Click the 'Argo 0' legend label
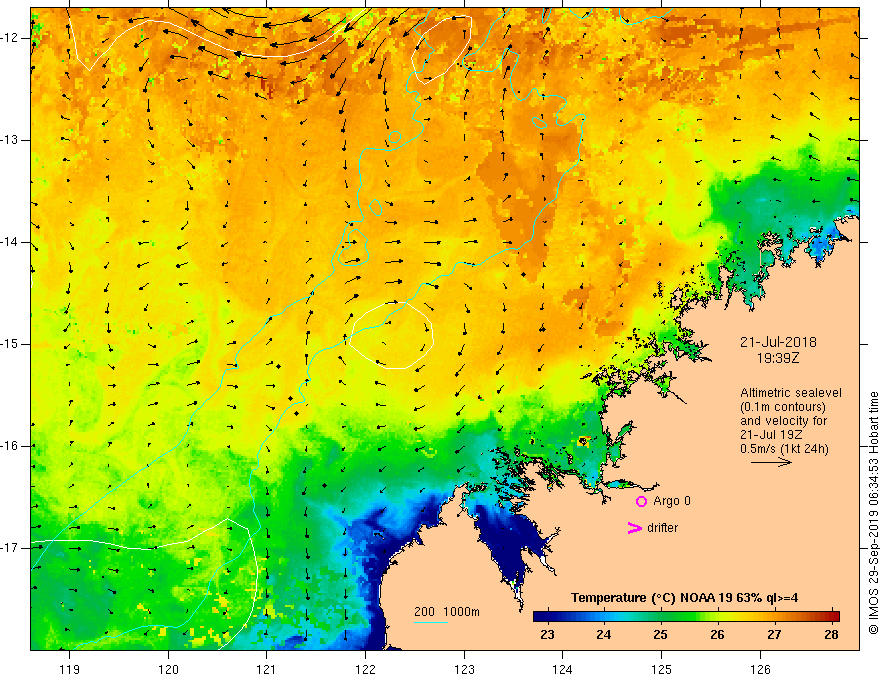This screenshot has height=680, width=880. pyautogui.click(x=672, y=501)
